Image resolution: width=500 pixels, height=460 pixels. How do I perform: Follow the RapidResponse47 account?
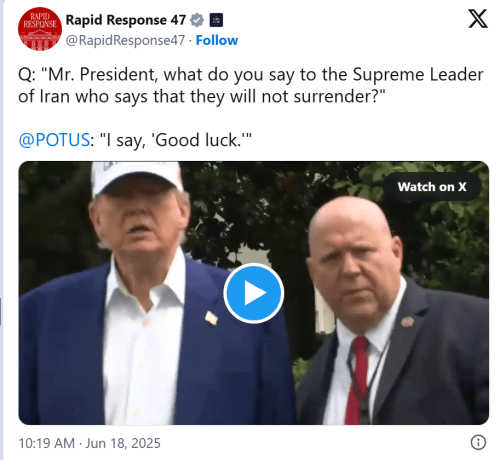point(217,40)
